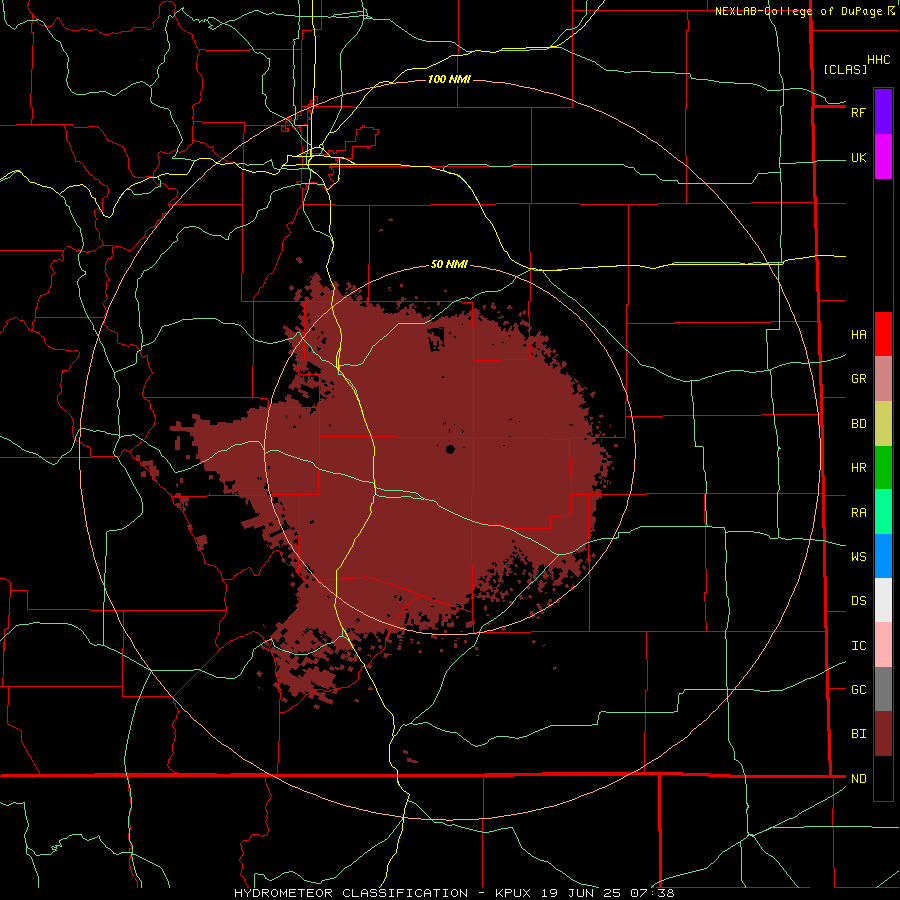Choose the gray GC legend swatch
900x900 pixels.
pyautogui.click(x=883, y=689)
